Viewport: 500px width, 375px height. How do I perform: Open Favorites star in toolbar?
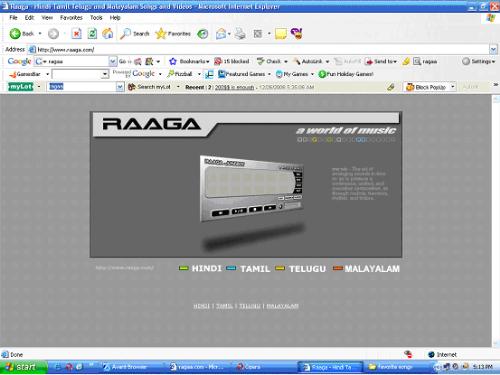173,34
